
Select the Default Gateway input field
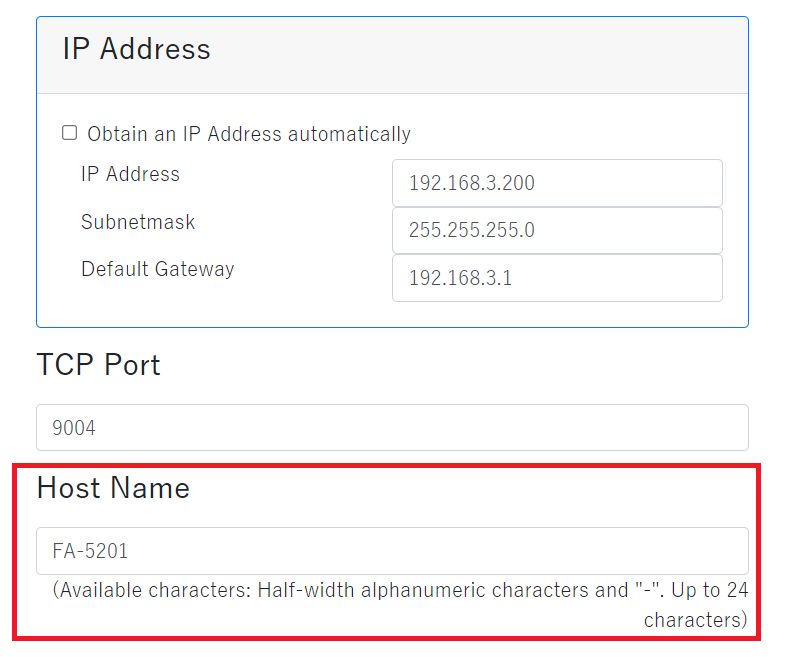pos(556,278)
